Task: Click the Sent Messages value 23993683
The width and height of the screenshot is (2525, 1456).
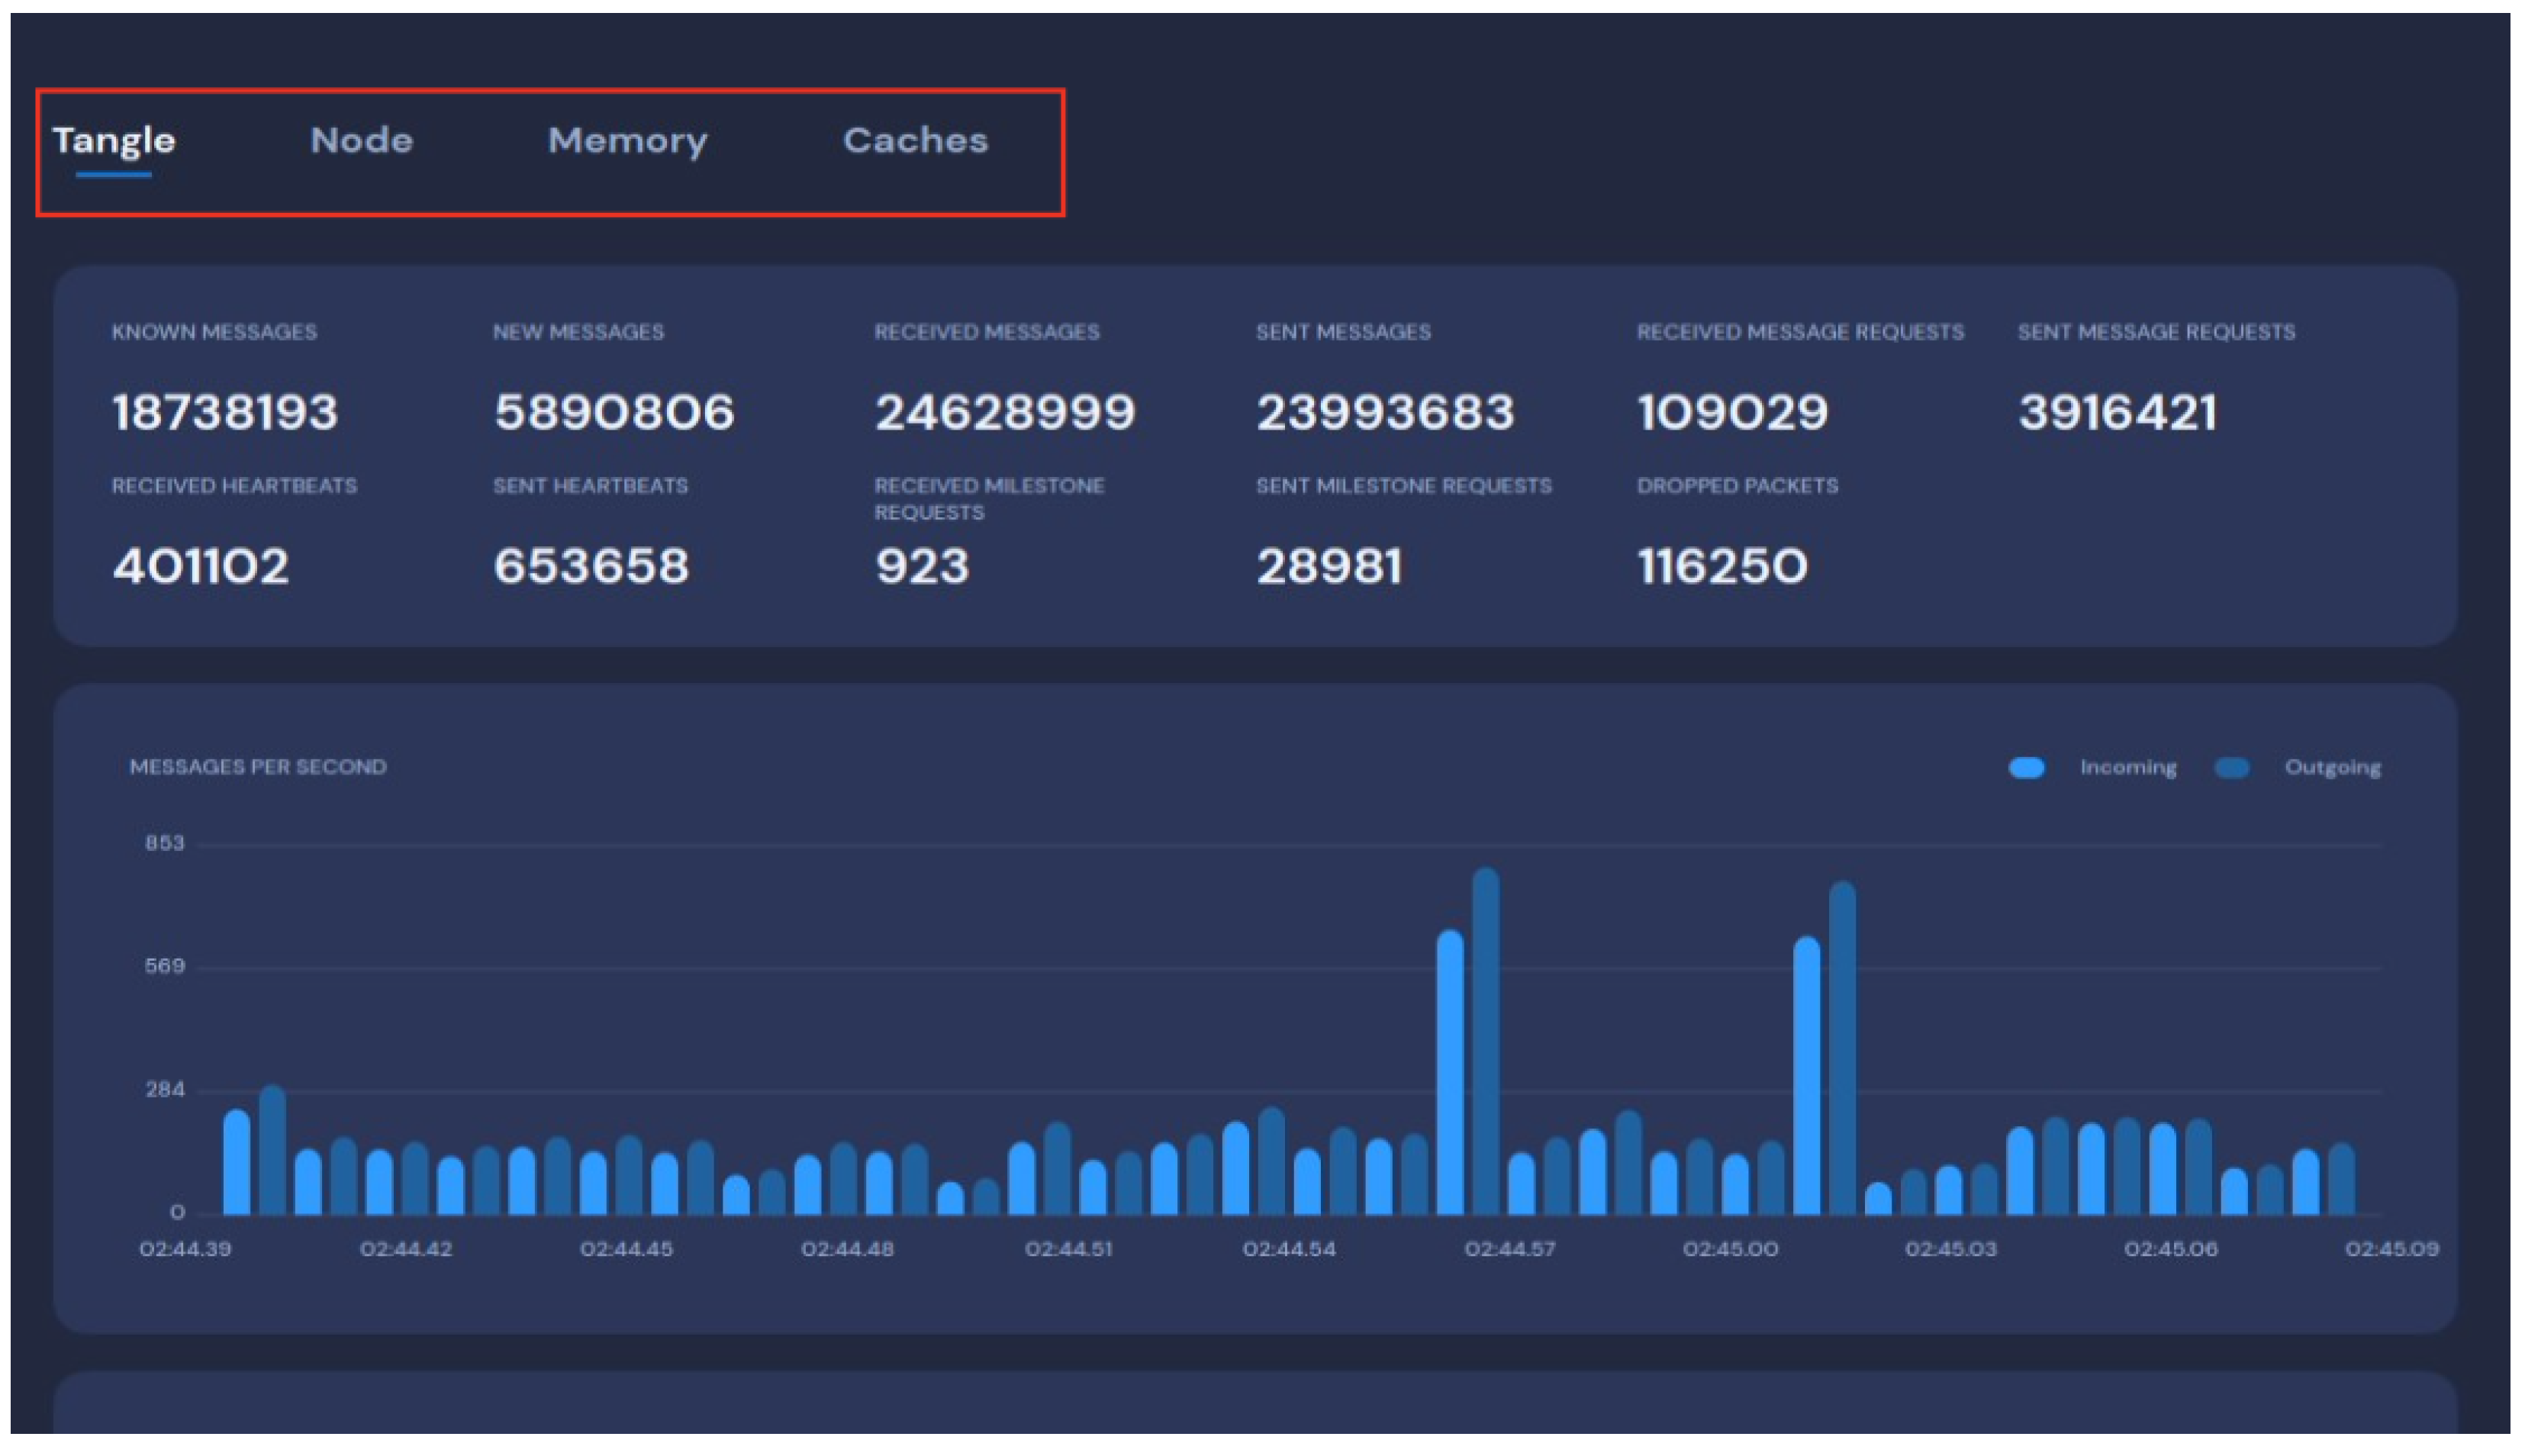Action: pos(1385,412)
